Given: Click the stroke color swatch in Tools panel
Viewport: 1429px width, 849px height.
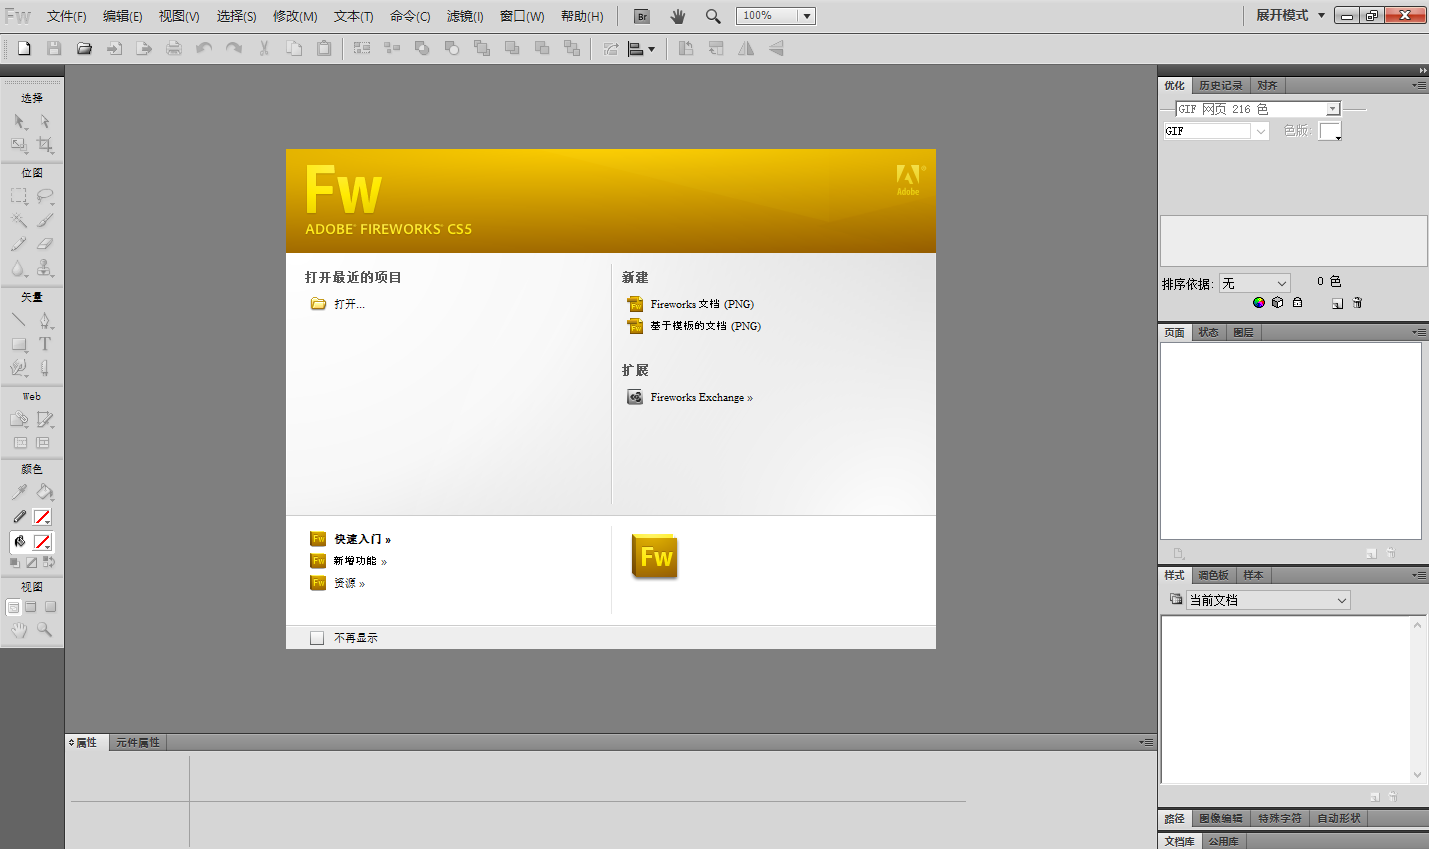Looking at the screenshot, I should click(42, 517).
